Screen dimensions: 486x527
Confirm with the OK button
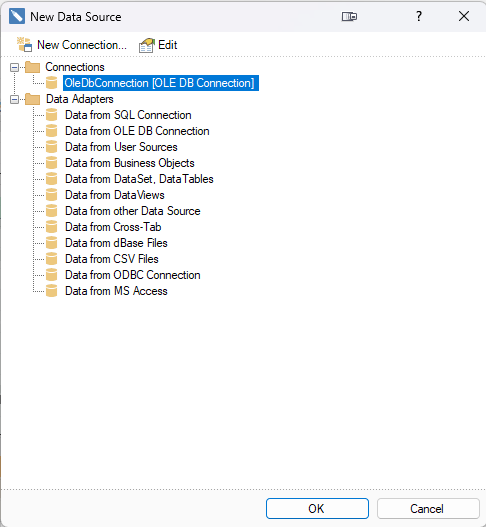(x=317, y=509)
